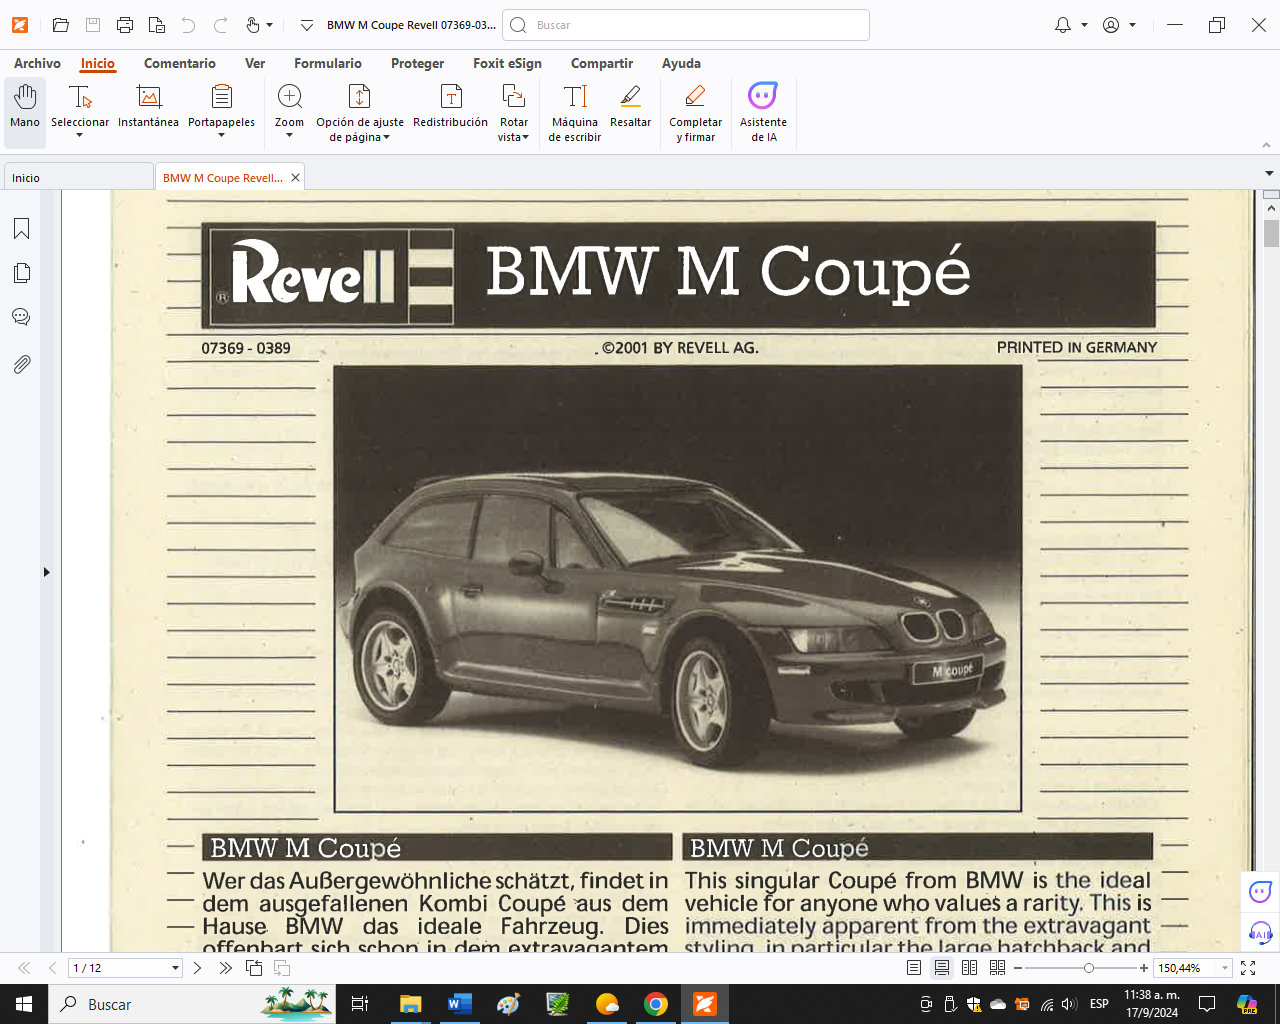Open the comments panel in sidebar
The width and height of the screenshot is (1280, 1024).
tap(21, 317)
